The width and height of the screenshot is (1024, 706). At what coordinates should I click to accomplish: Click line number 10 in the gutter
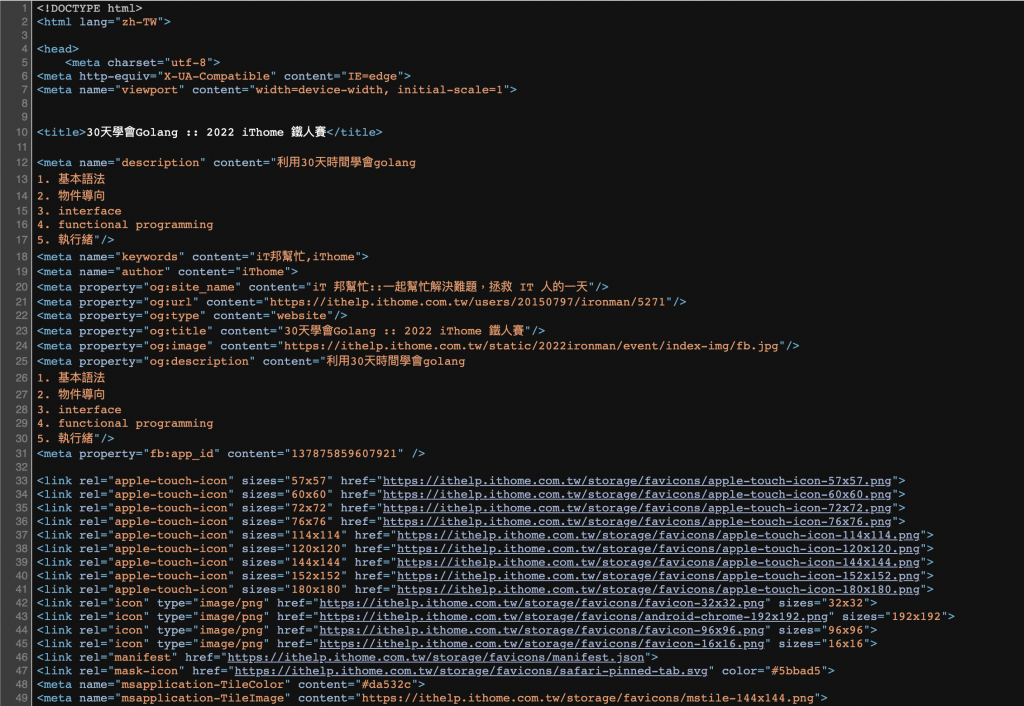click(x=22, y=132)
